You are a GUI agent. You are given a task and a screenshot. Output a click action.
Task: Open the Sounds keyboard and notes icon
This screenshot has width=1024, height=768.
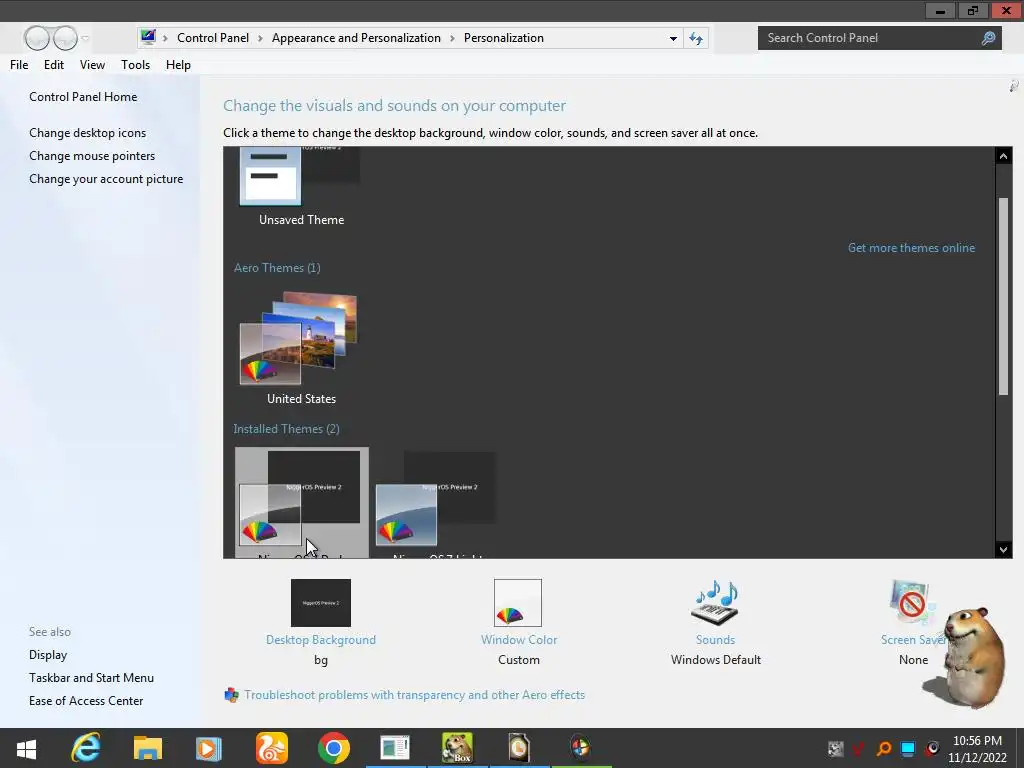pyautogui.click(x=715, y=603)
